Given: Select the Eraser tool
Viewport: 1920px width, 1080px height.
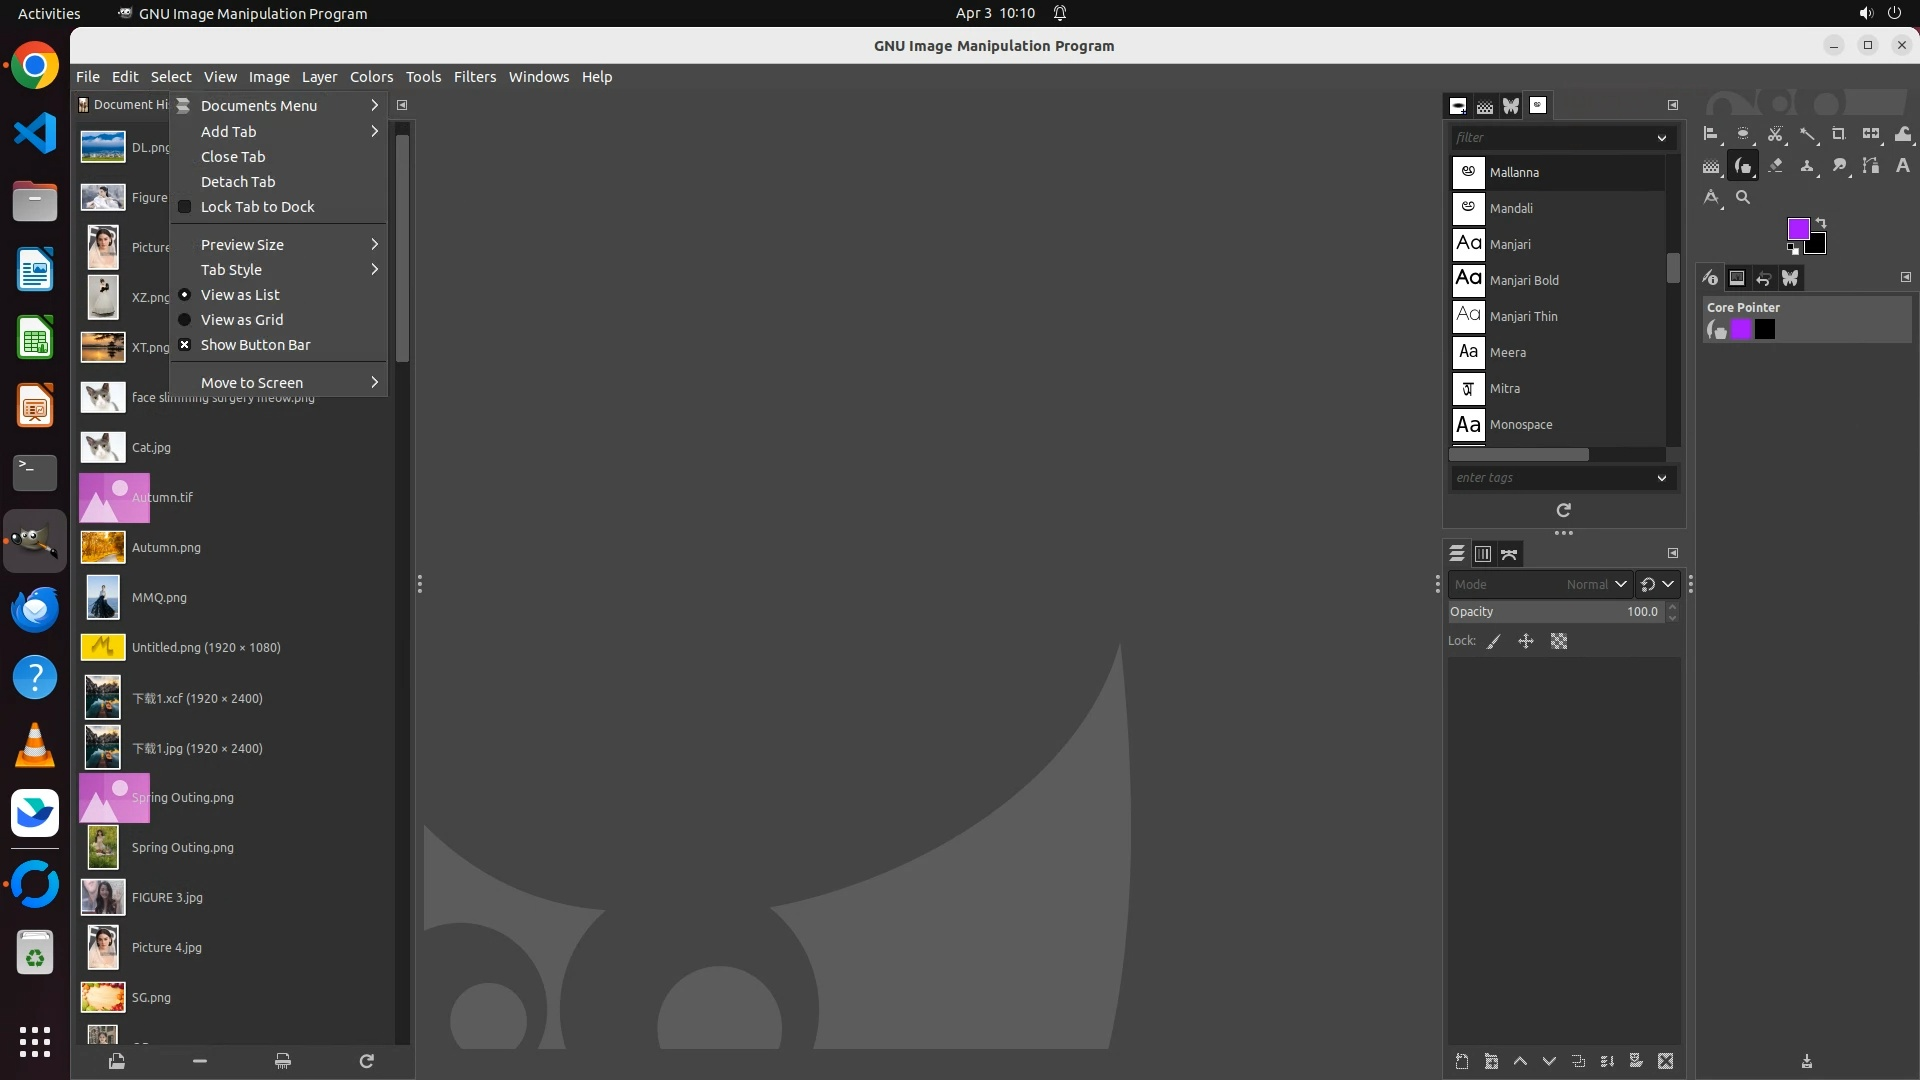Looking at the screenshot, I should (x=1775, y=166).
